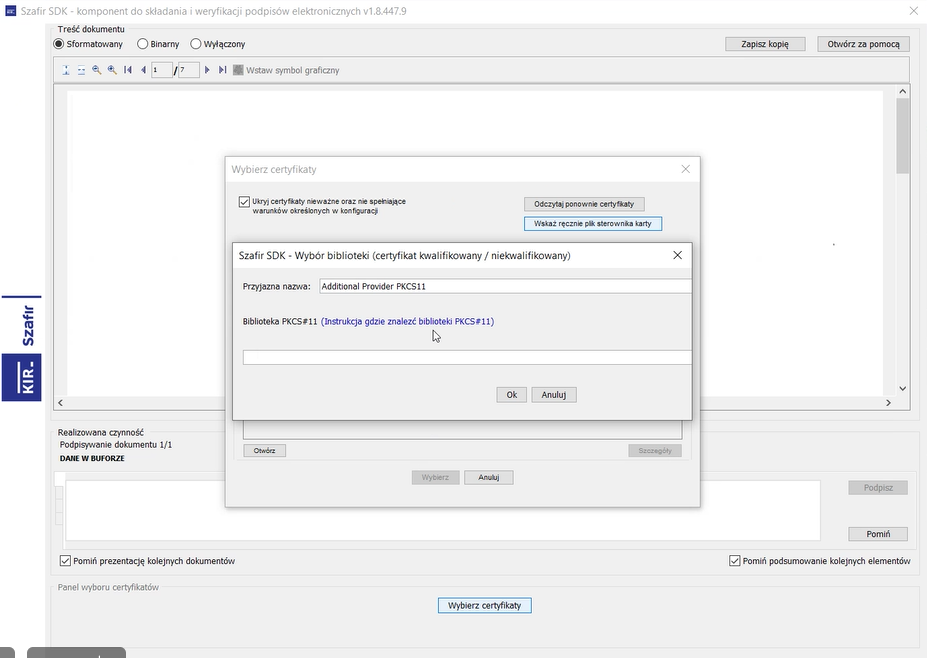Click the fit page width icon
Viewport: 927px width, 658px height.
pyautogui.click(x=81, y=70)
